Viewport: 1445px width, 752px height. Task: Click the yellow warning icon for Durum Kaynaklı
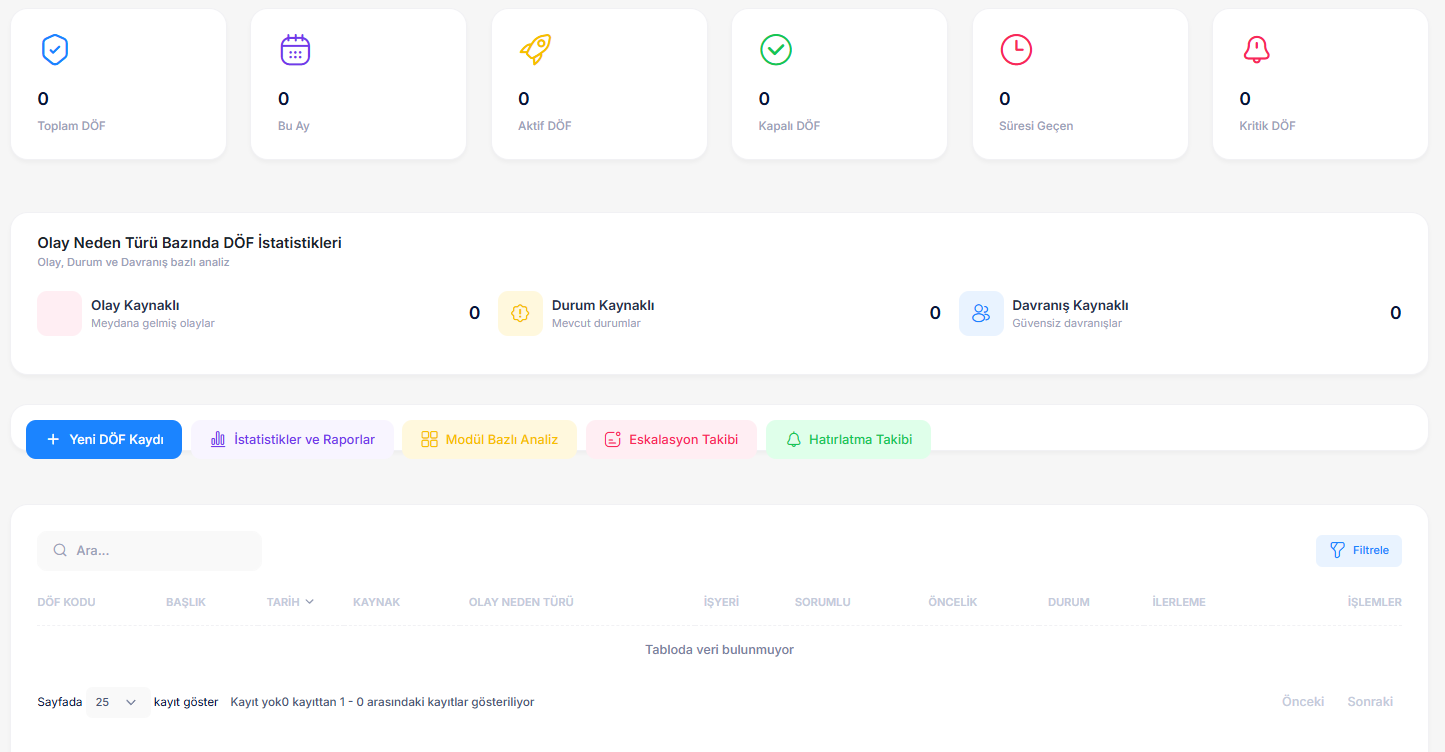pyautogui.click(x=520, y=313)
